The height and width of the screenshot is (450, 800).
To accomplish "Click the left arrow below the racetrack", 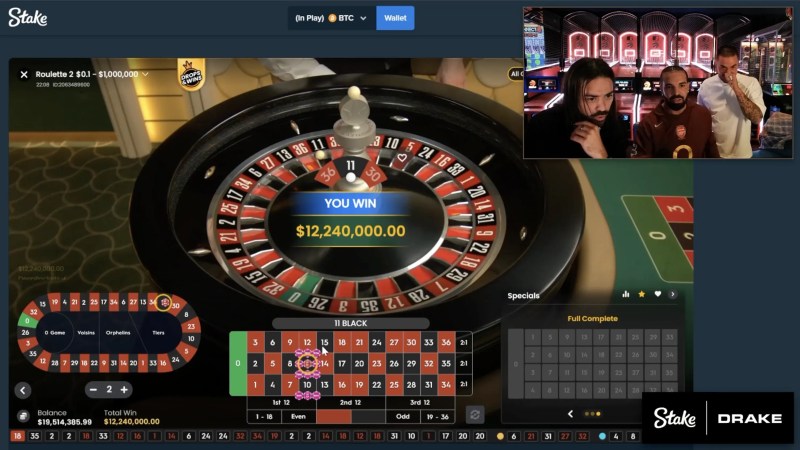I will coord(23,390).
